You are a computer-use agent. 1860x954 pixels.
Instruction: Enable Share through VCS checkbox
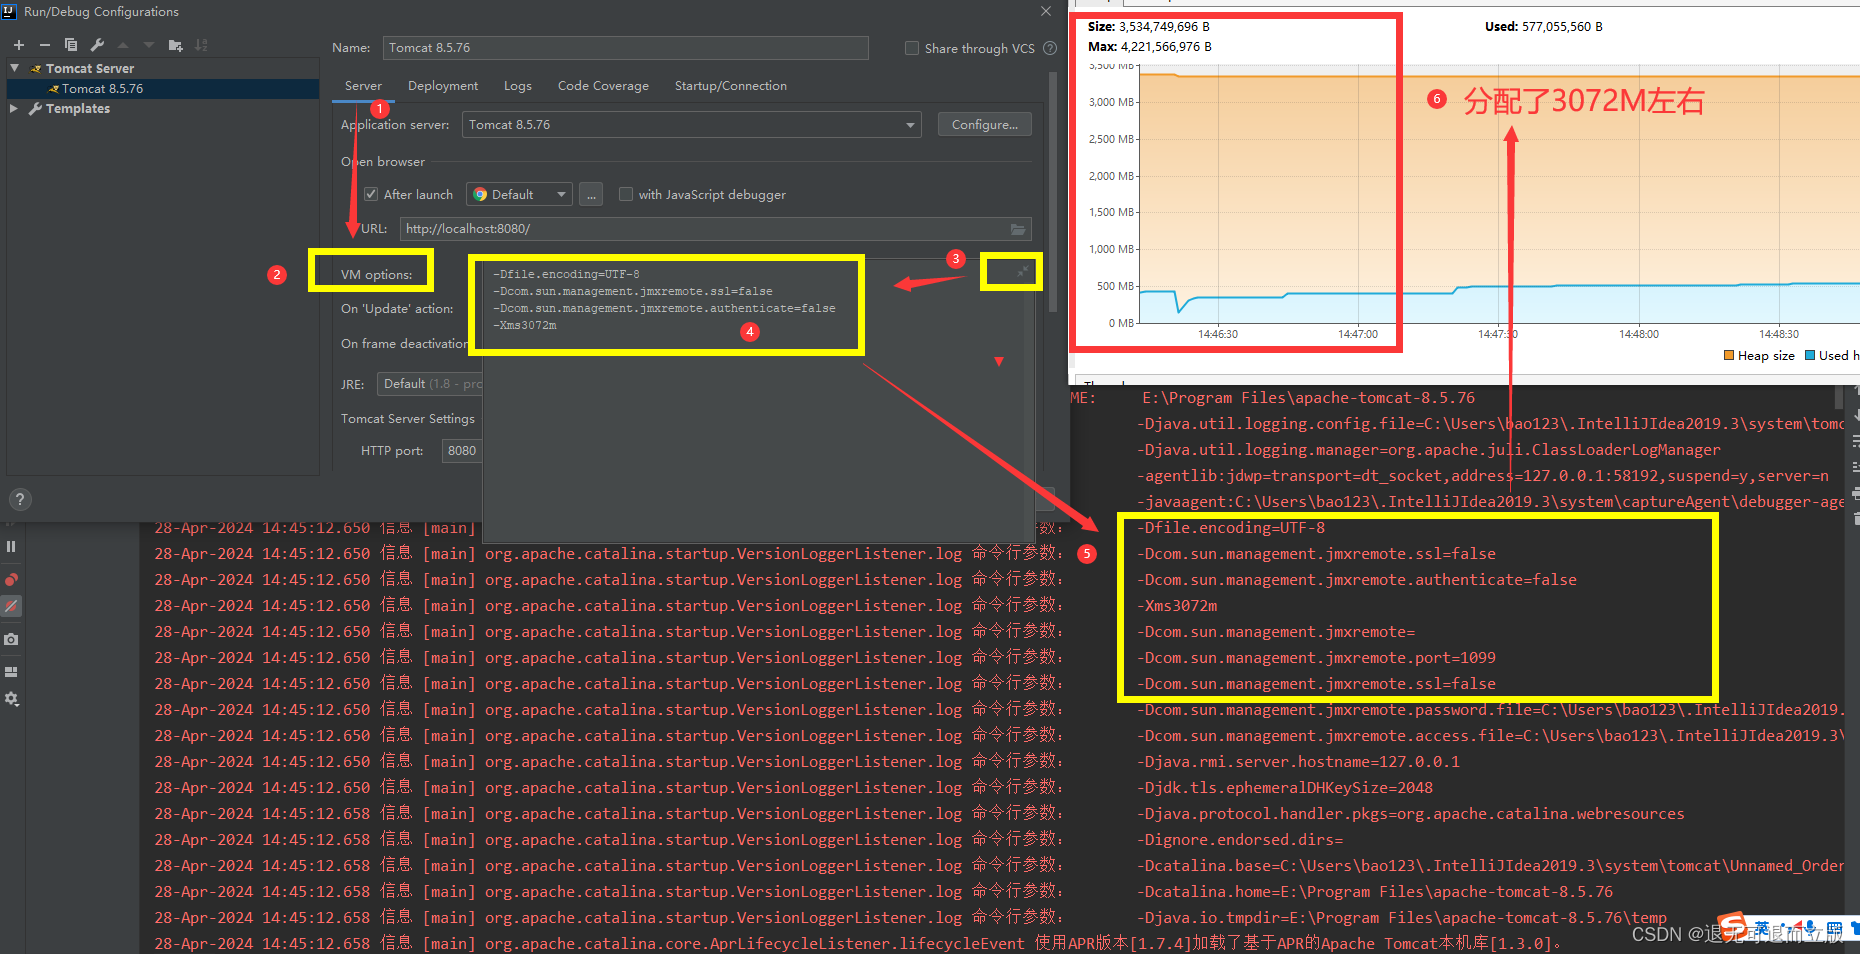pyautogui.click(x=912, y=48)
